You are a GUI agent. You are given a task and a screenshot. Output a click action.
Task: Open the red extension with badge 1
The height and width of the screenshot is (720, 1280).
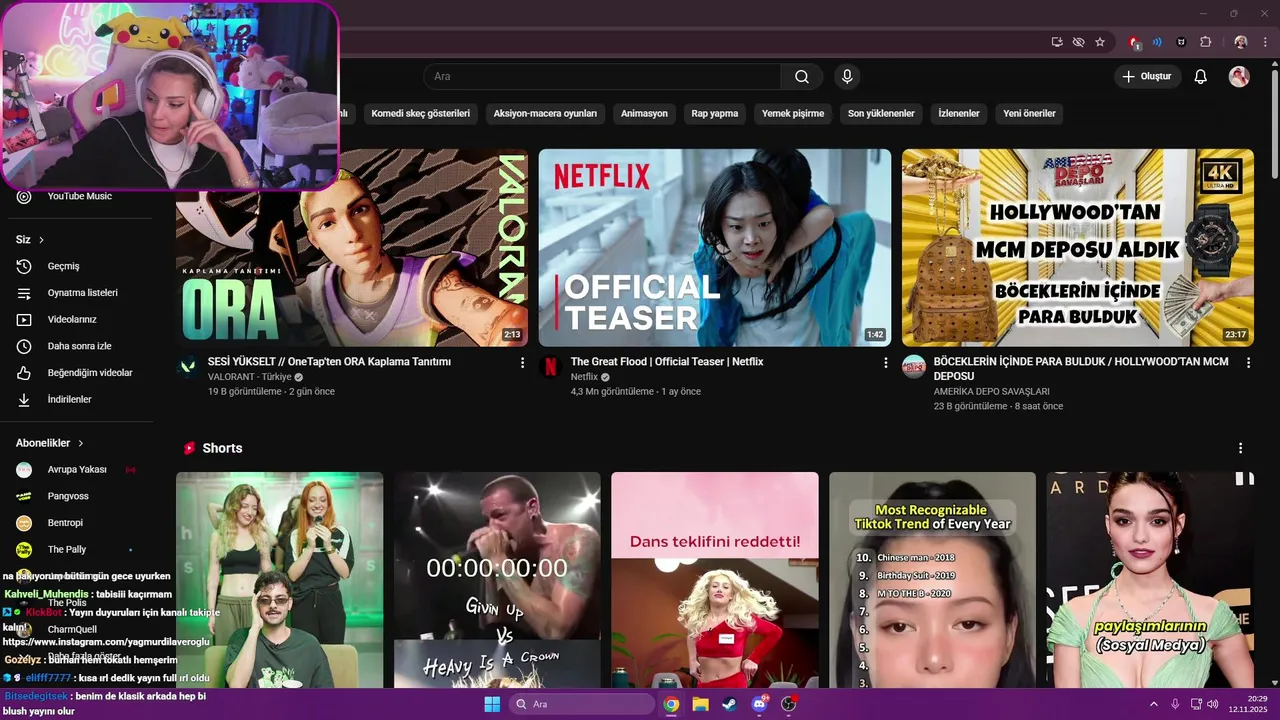[1134, 42]
